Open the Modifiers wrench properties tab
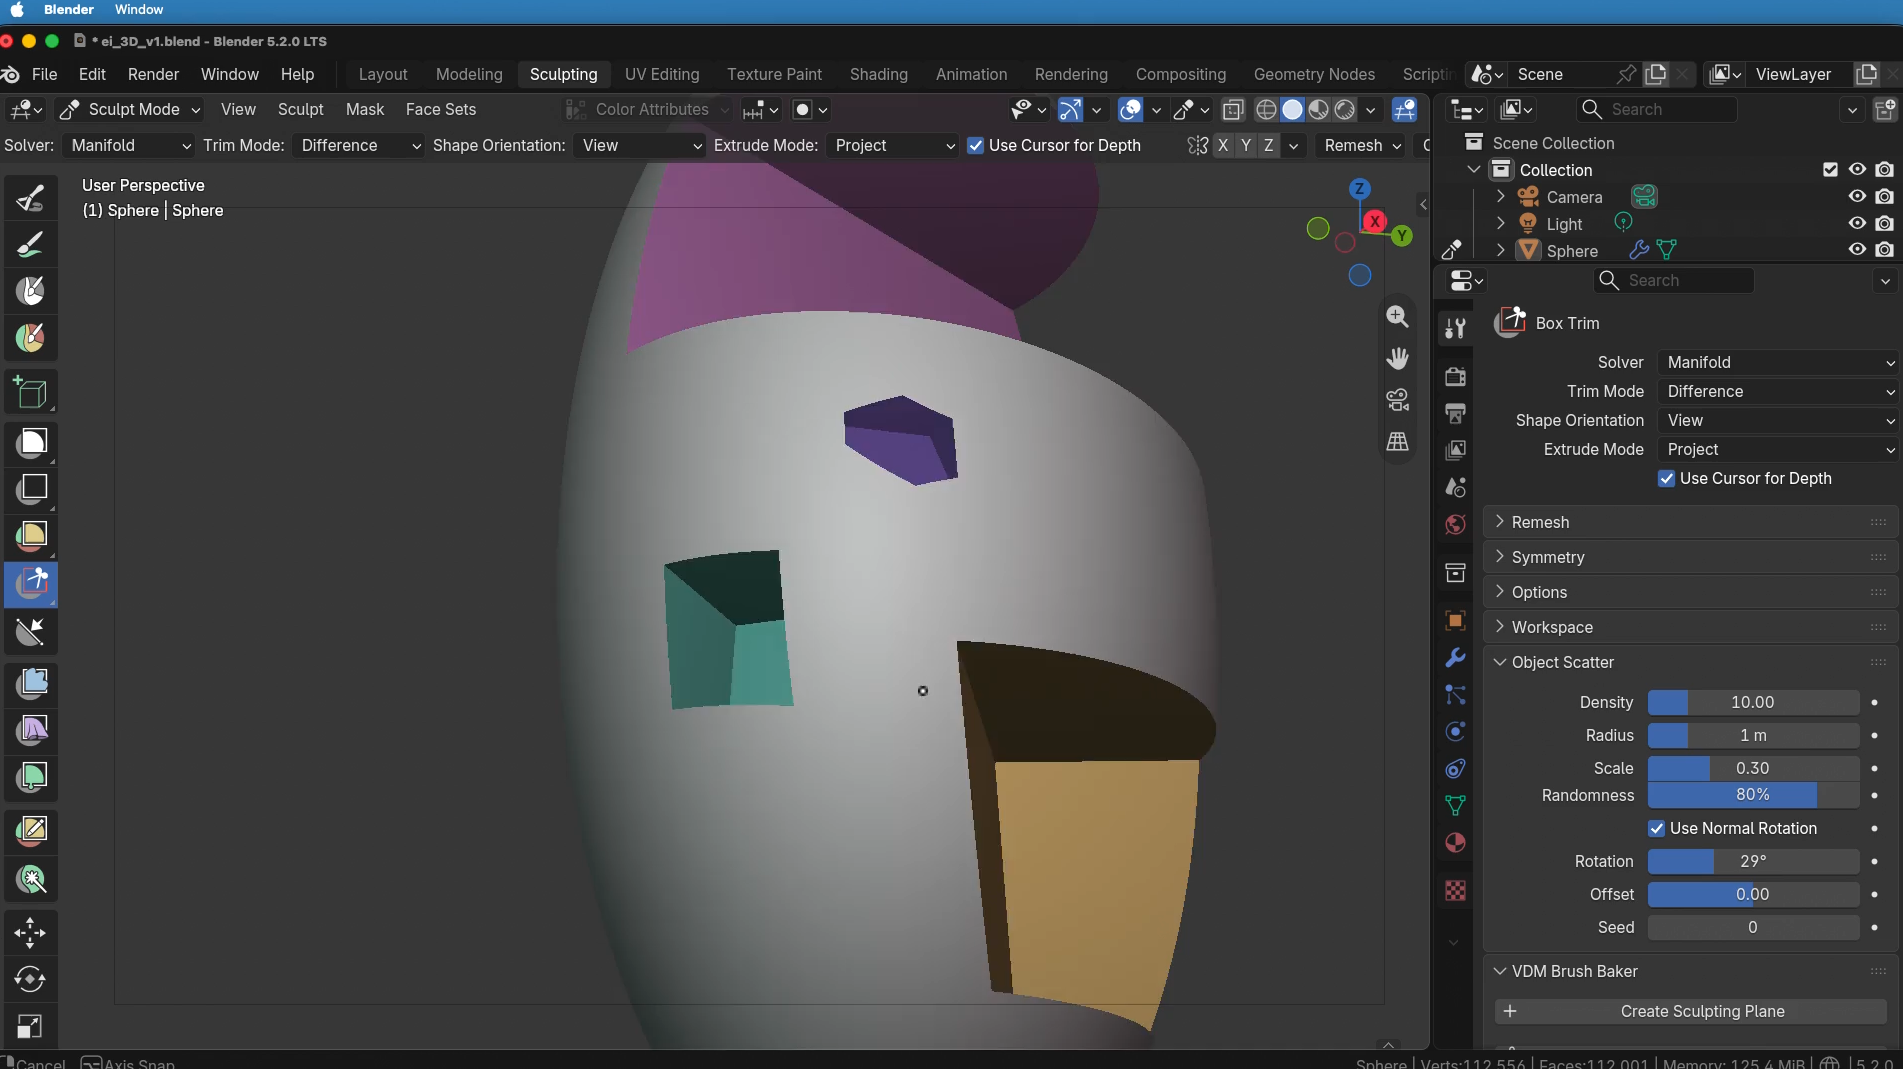The height and width of the screenshot is (1069, 1903). coord(1455,657)
